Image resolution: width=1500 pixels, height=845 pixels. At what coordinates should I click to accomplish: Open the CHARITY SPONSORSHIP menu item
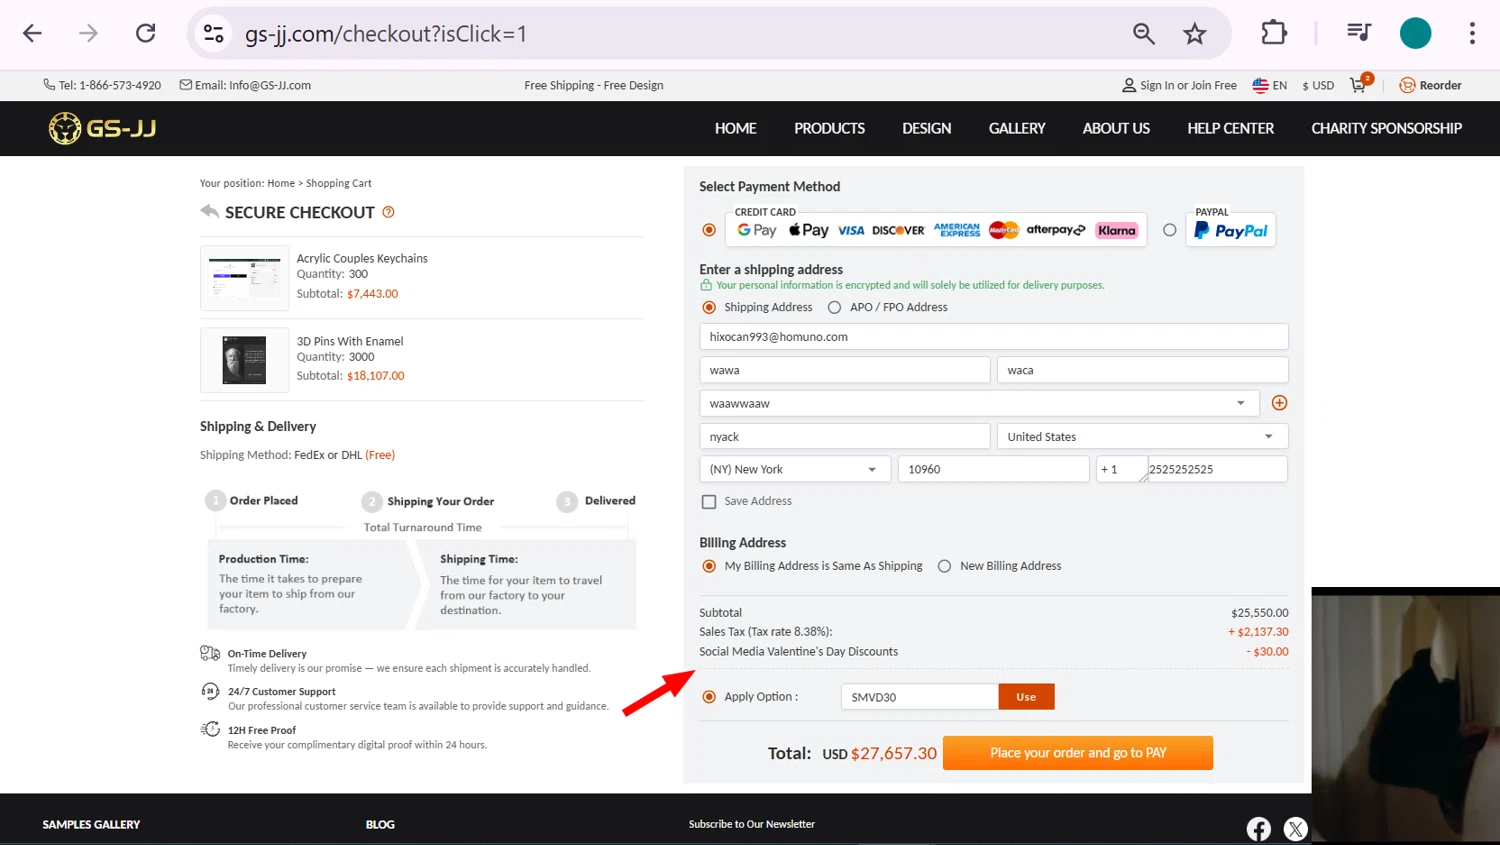click(1386, 128)
